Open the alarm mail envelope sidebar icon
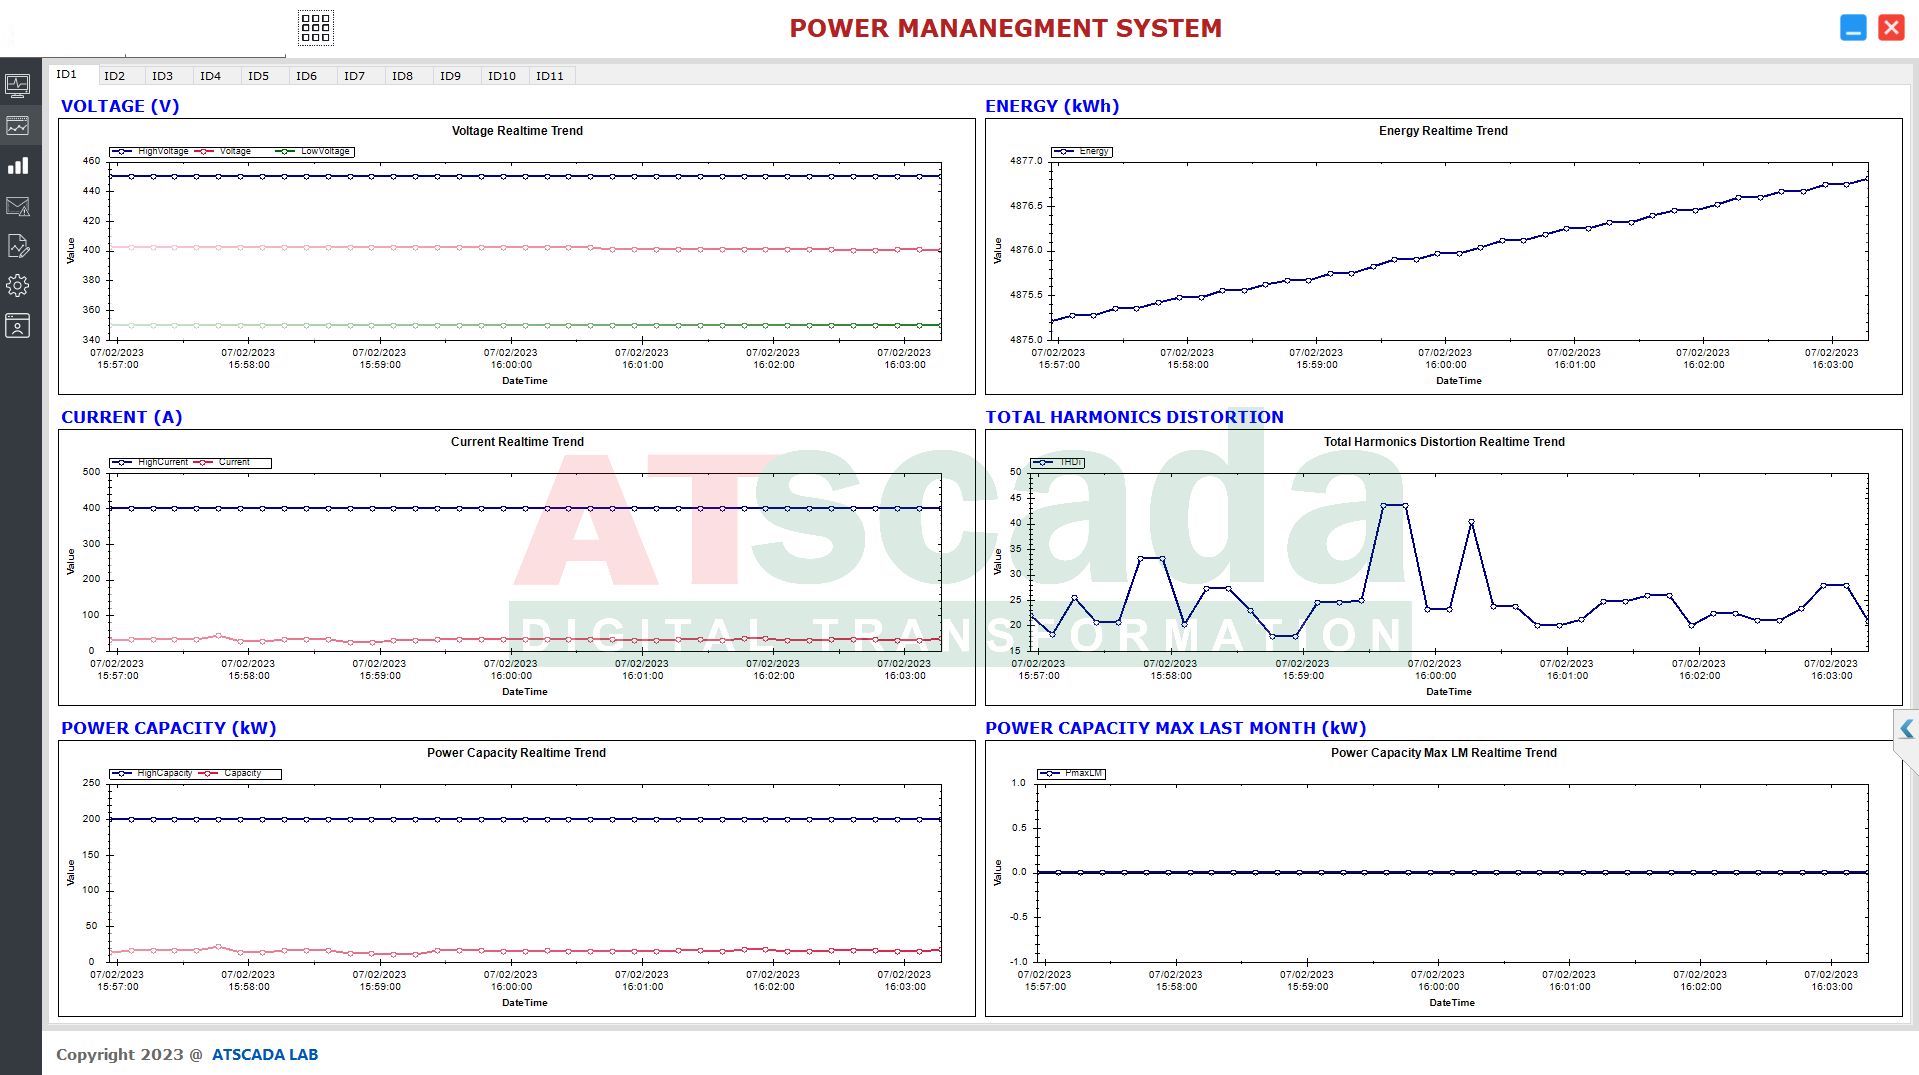The width and height of the screenshot is (1919, 1075). point(18,207)
